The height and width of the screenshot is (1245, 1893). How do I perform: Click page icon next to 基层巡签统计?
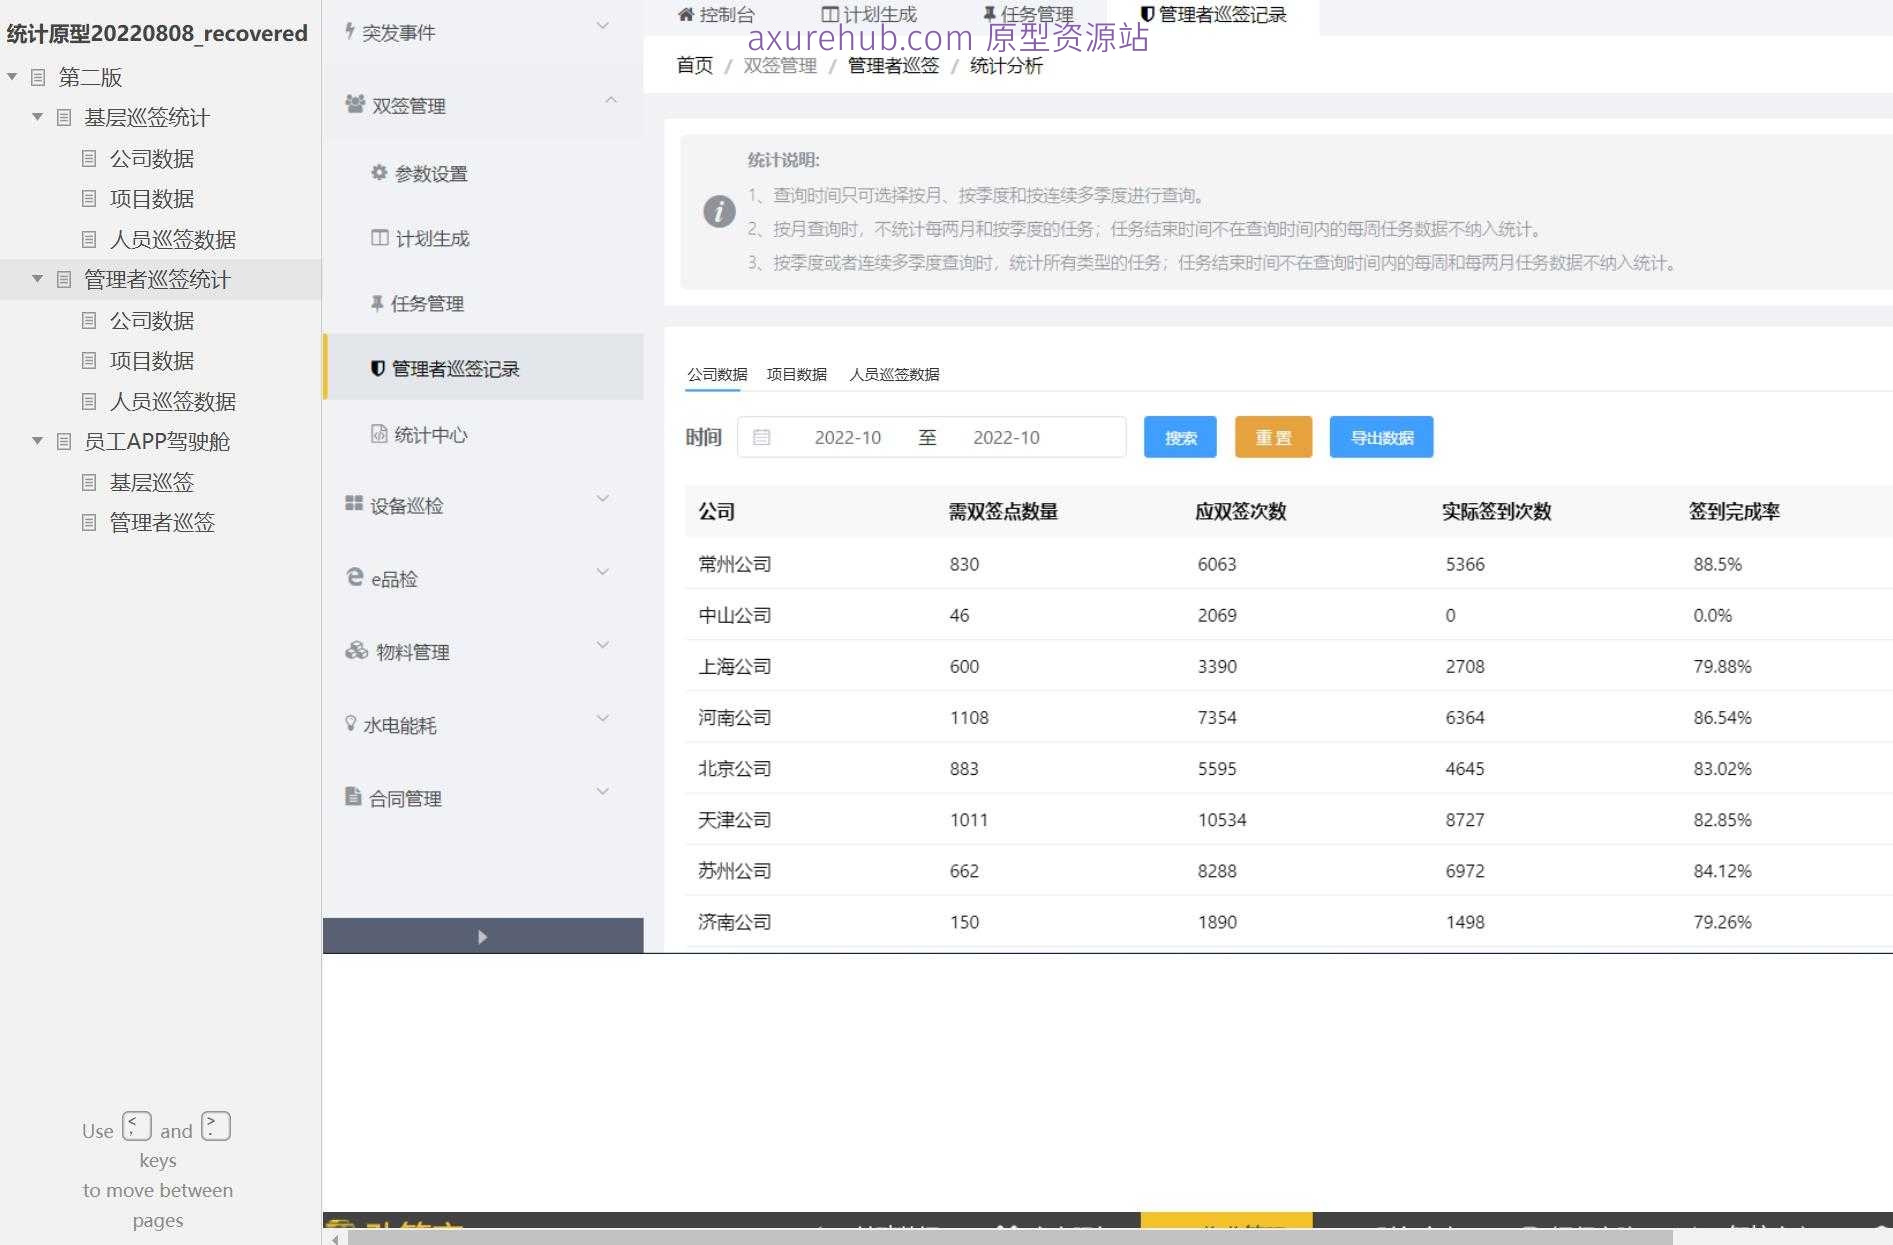tap(64, 118)
